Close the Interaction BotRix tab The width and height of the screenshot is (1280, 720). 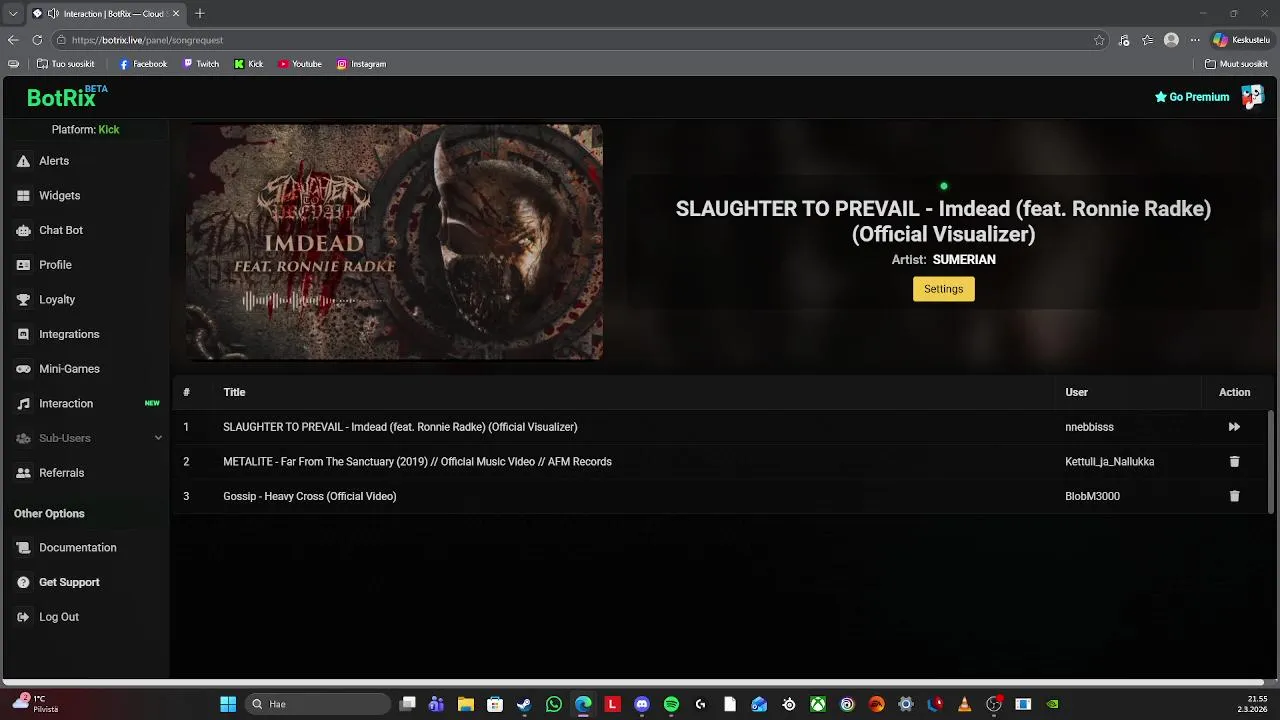coord(176,14)
